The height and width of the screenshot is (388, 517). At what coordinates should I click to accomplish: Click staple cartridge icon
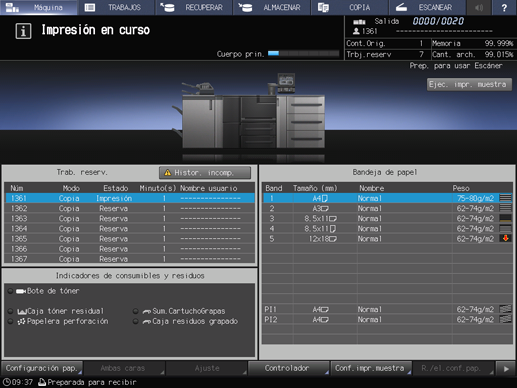coord(147,312)
